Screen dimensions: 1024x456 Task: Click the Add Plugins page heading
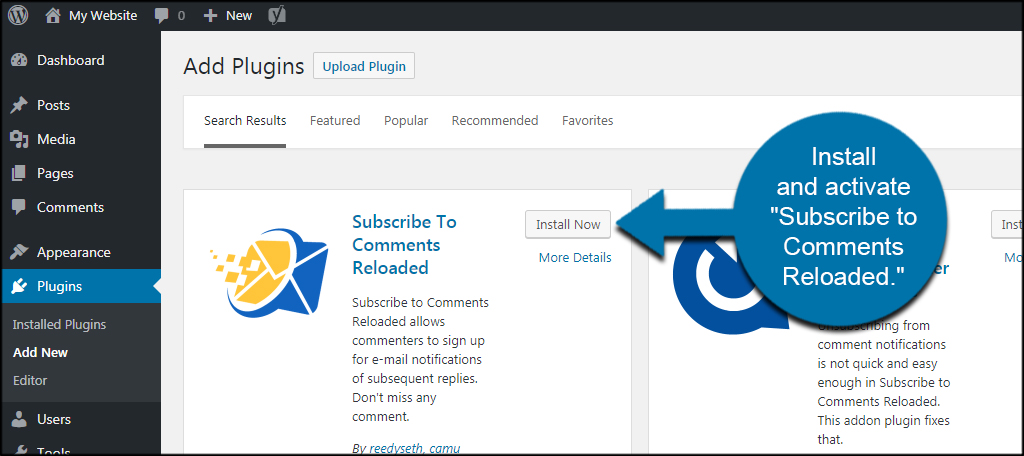coord(244,66)
